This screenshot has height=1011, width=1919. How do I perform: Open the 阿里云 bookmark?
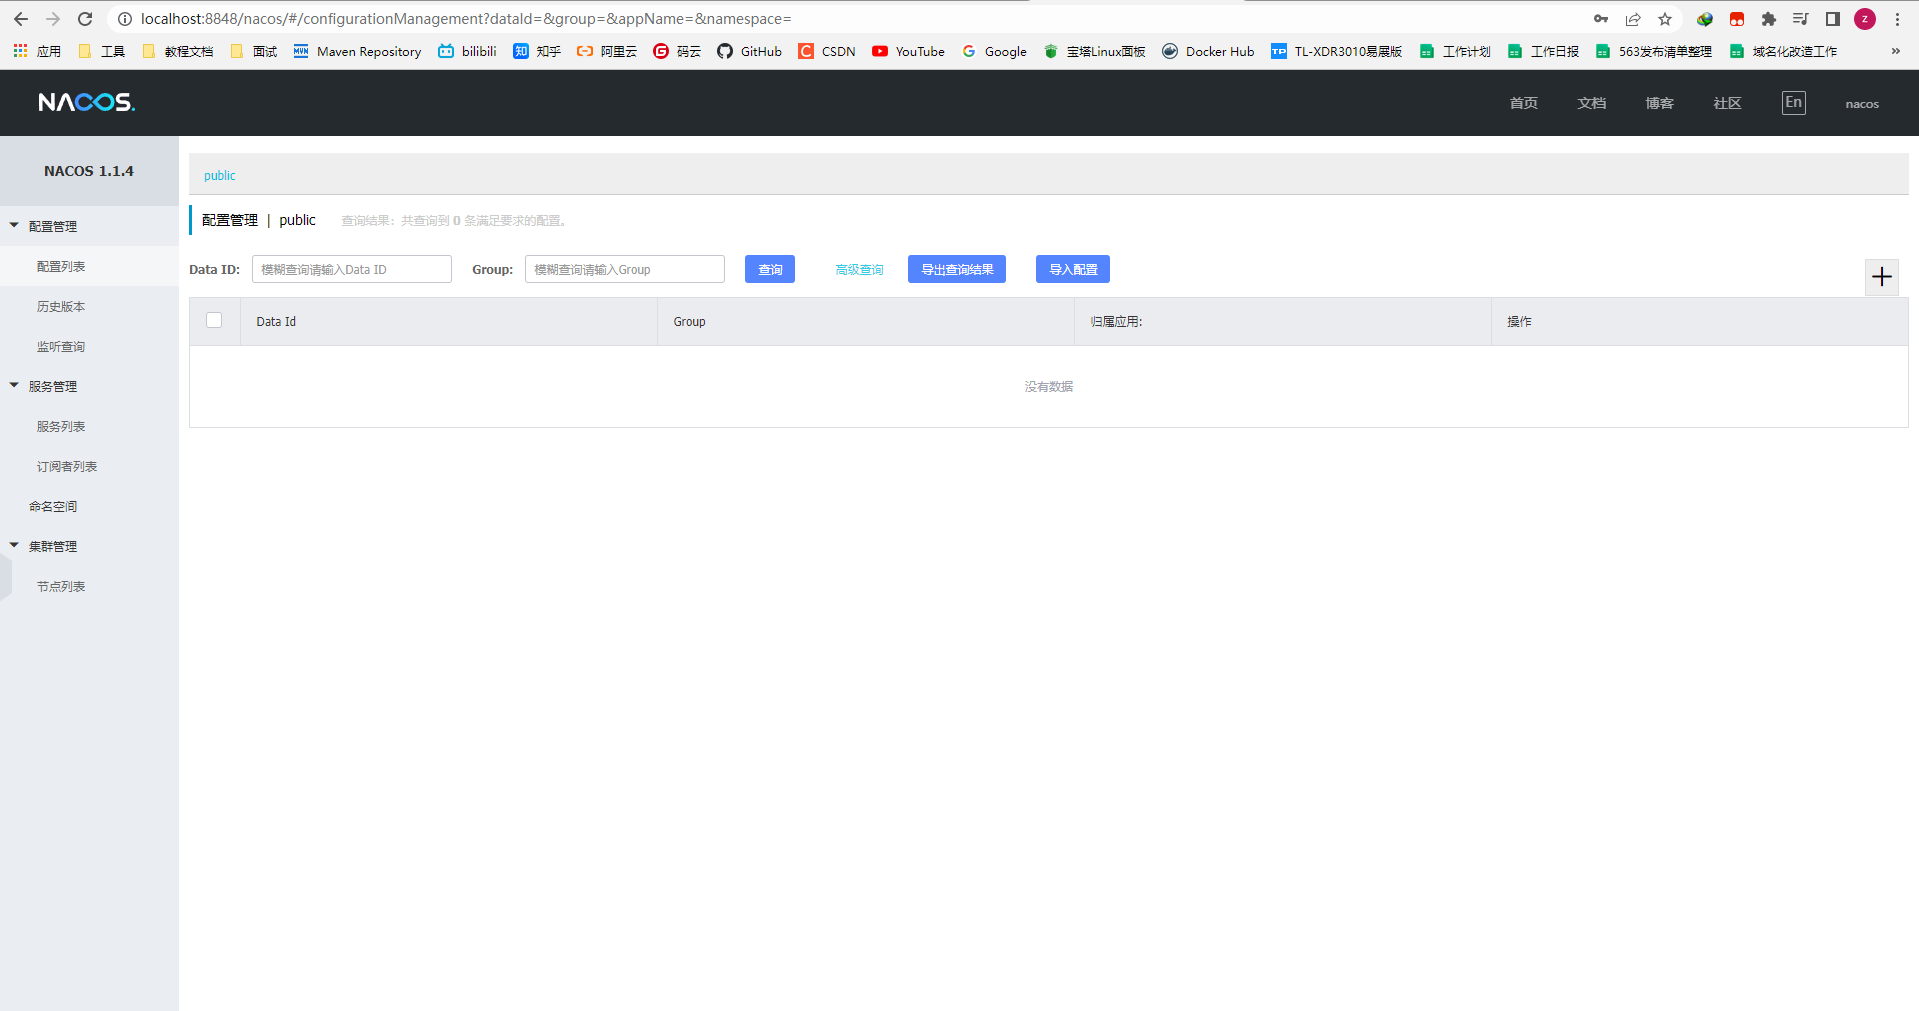pyautogui.click(x=607, y=51)
